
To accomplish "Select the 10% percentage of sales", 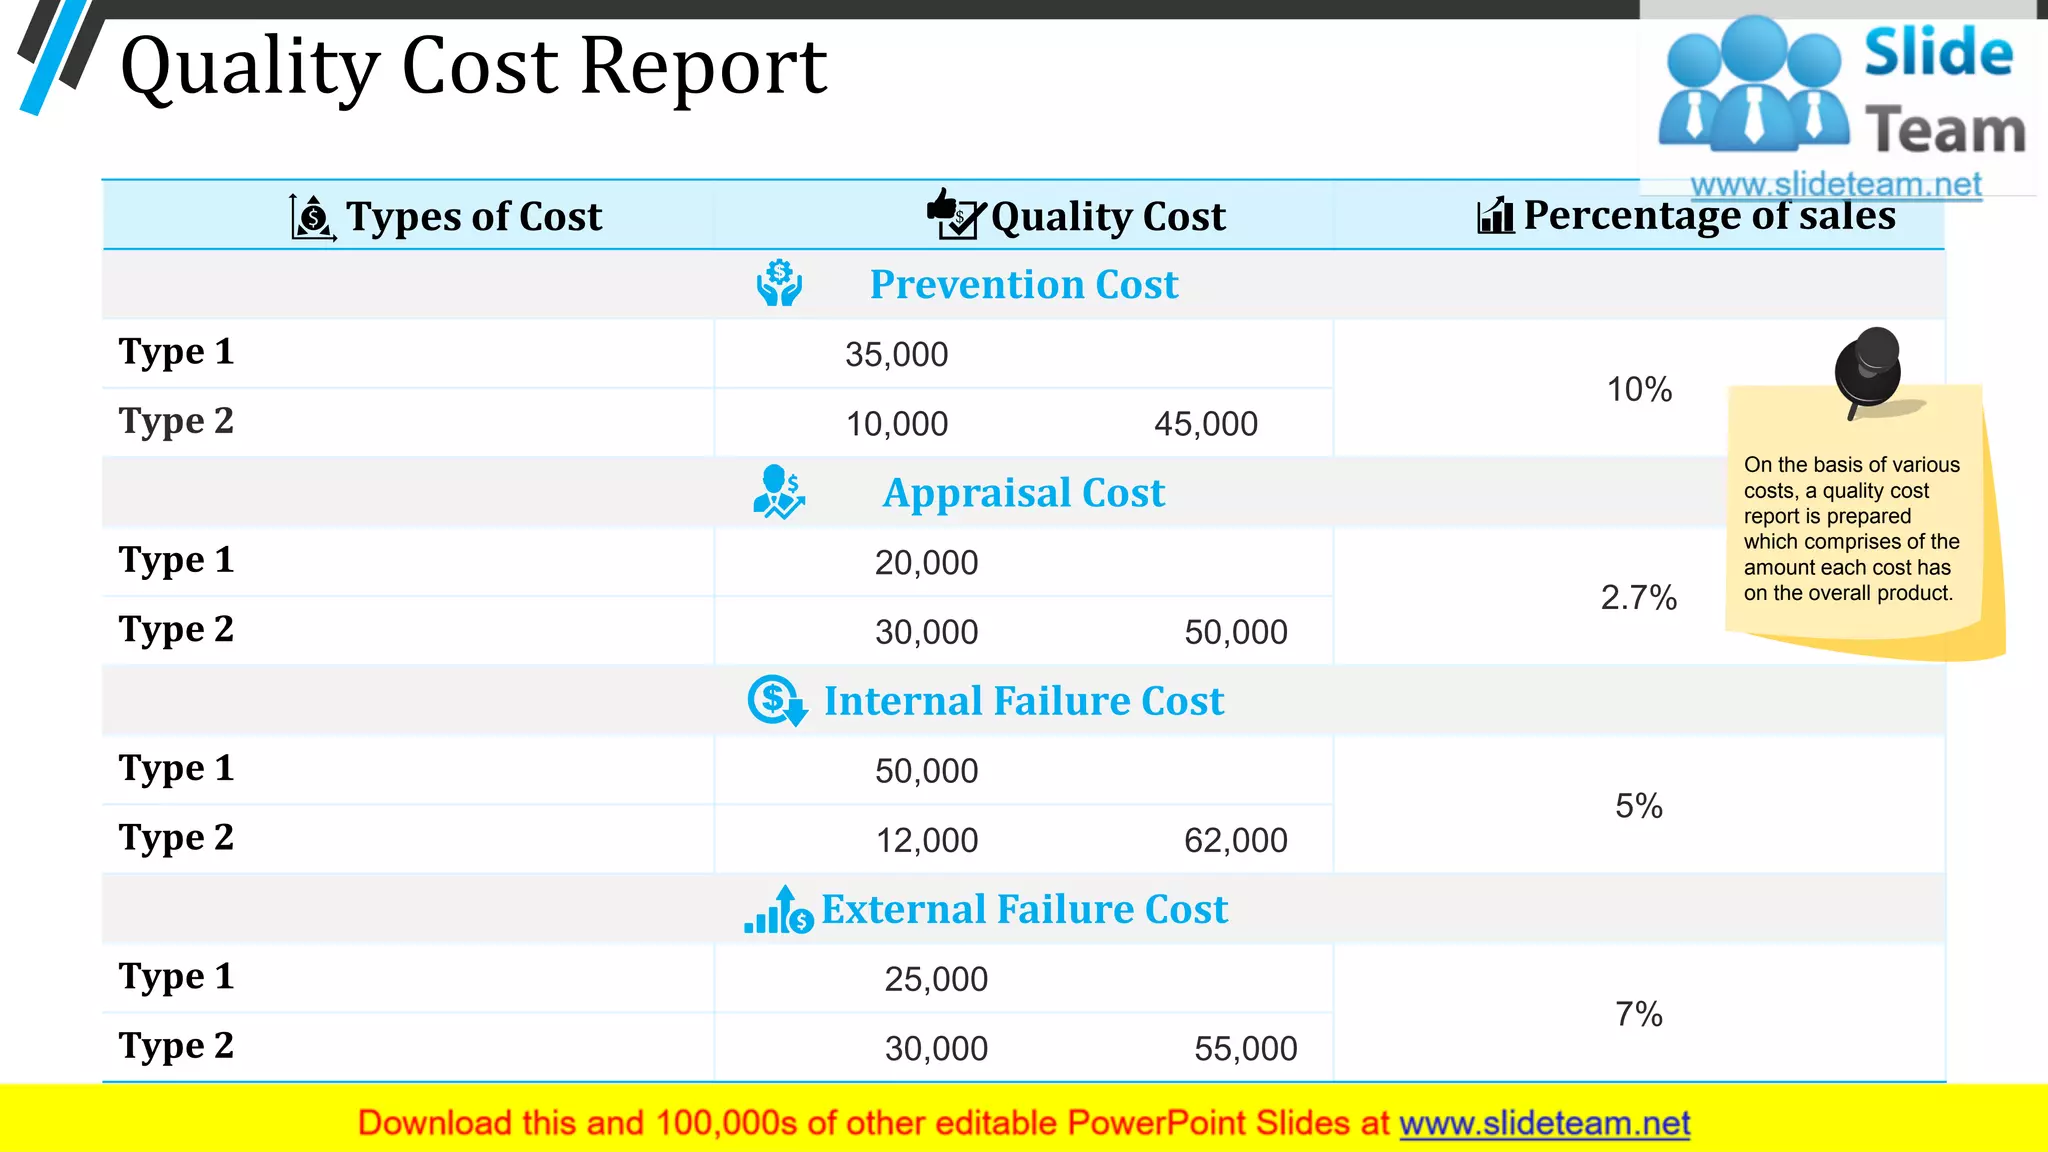I will click(1639, 389).
